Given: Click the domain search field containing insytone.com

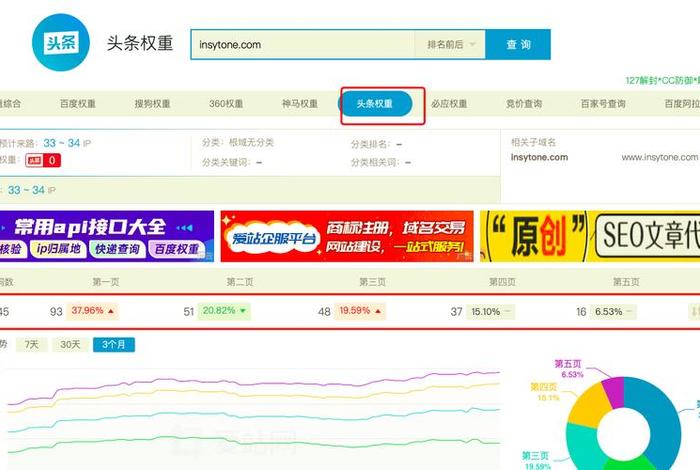Looking at the screenshot, I should click(303, 45).
